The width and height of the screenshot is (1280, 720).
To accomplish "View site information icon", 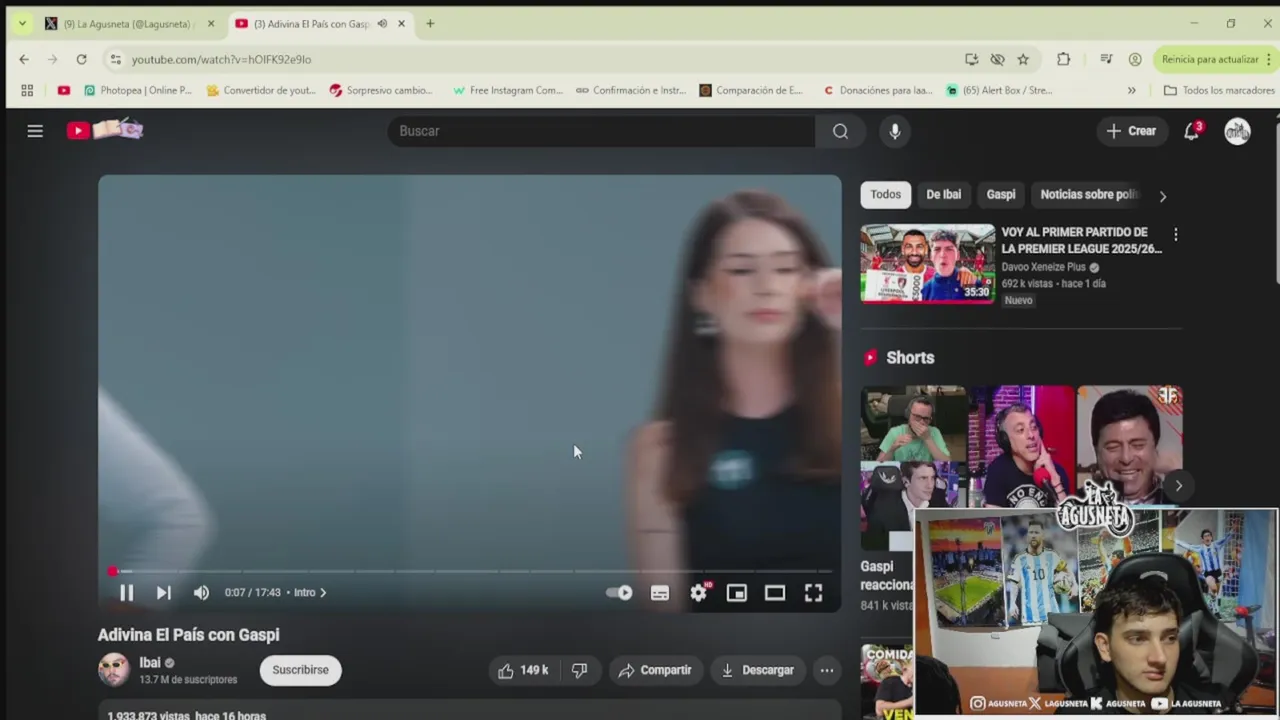I will click(116, 59).
